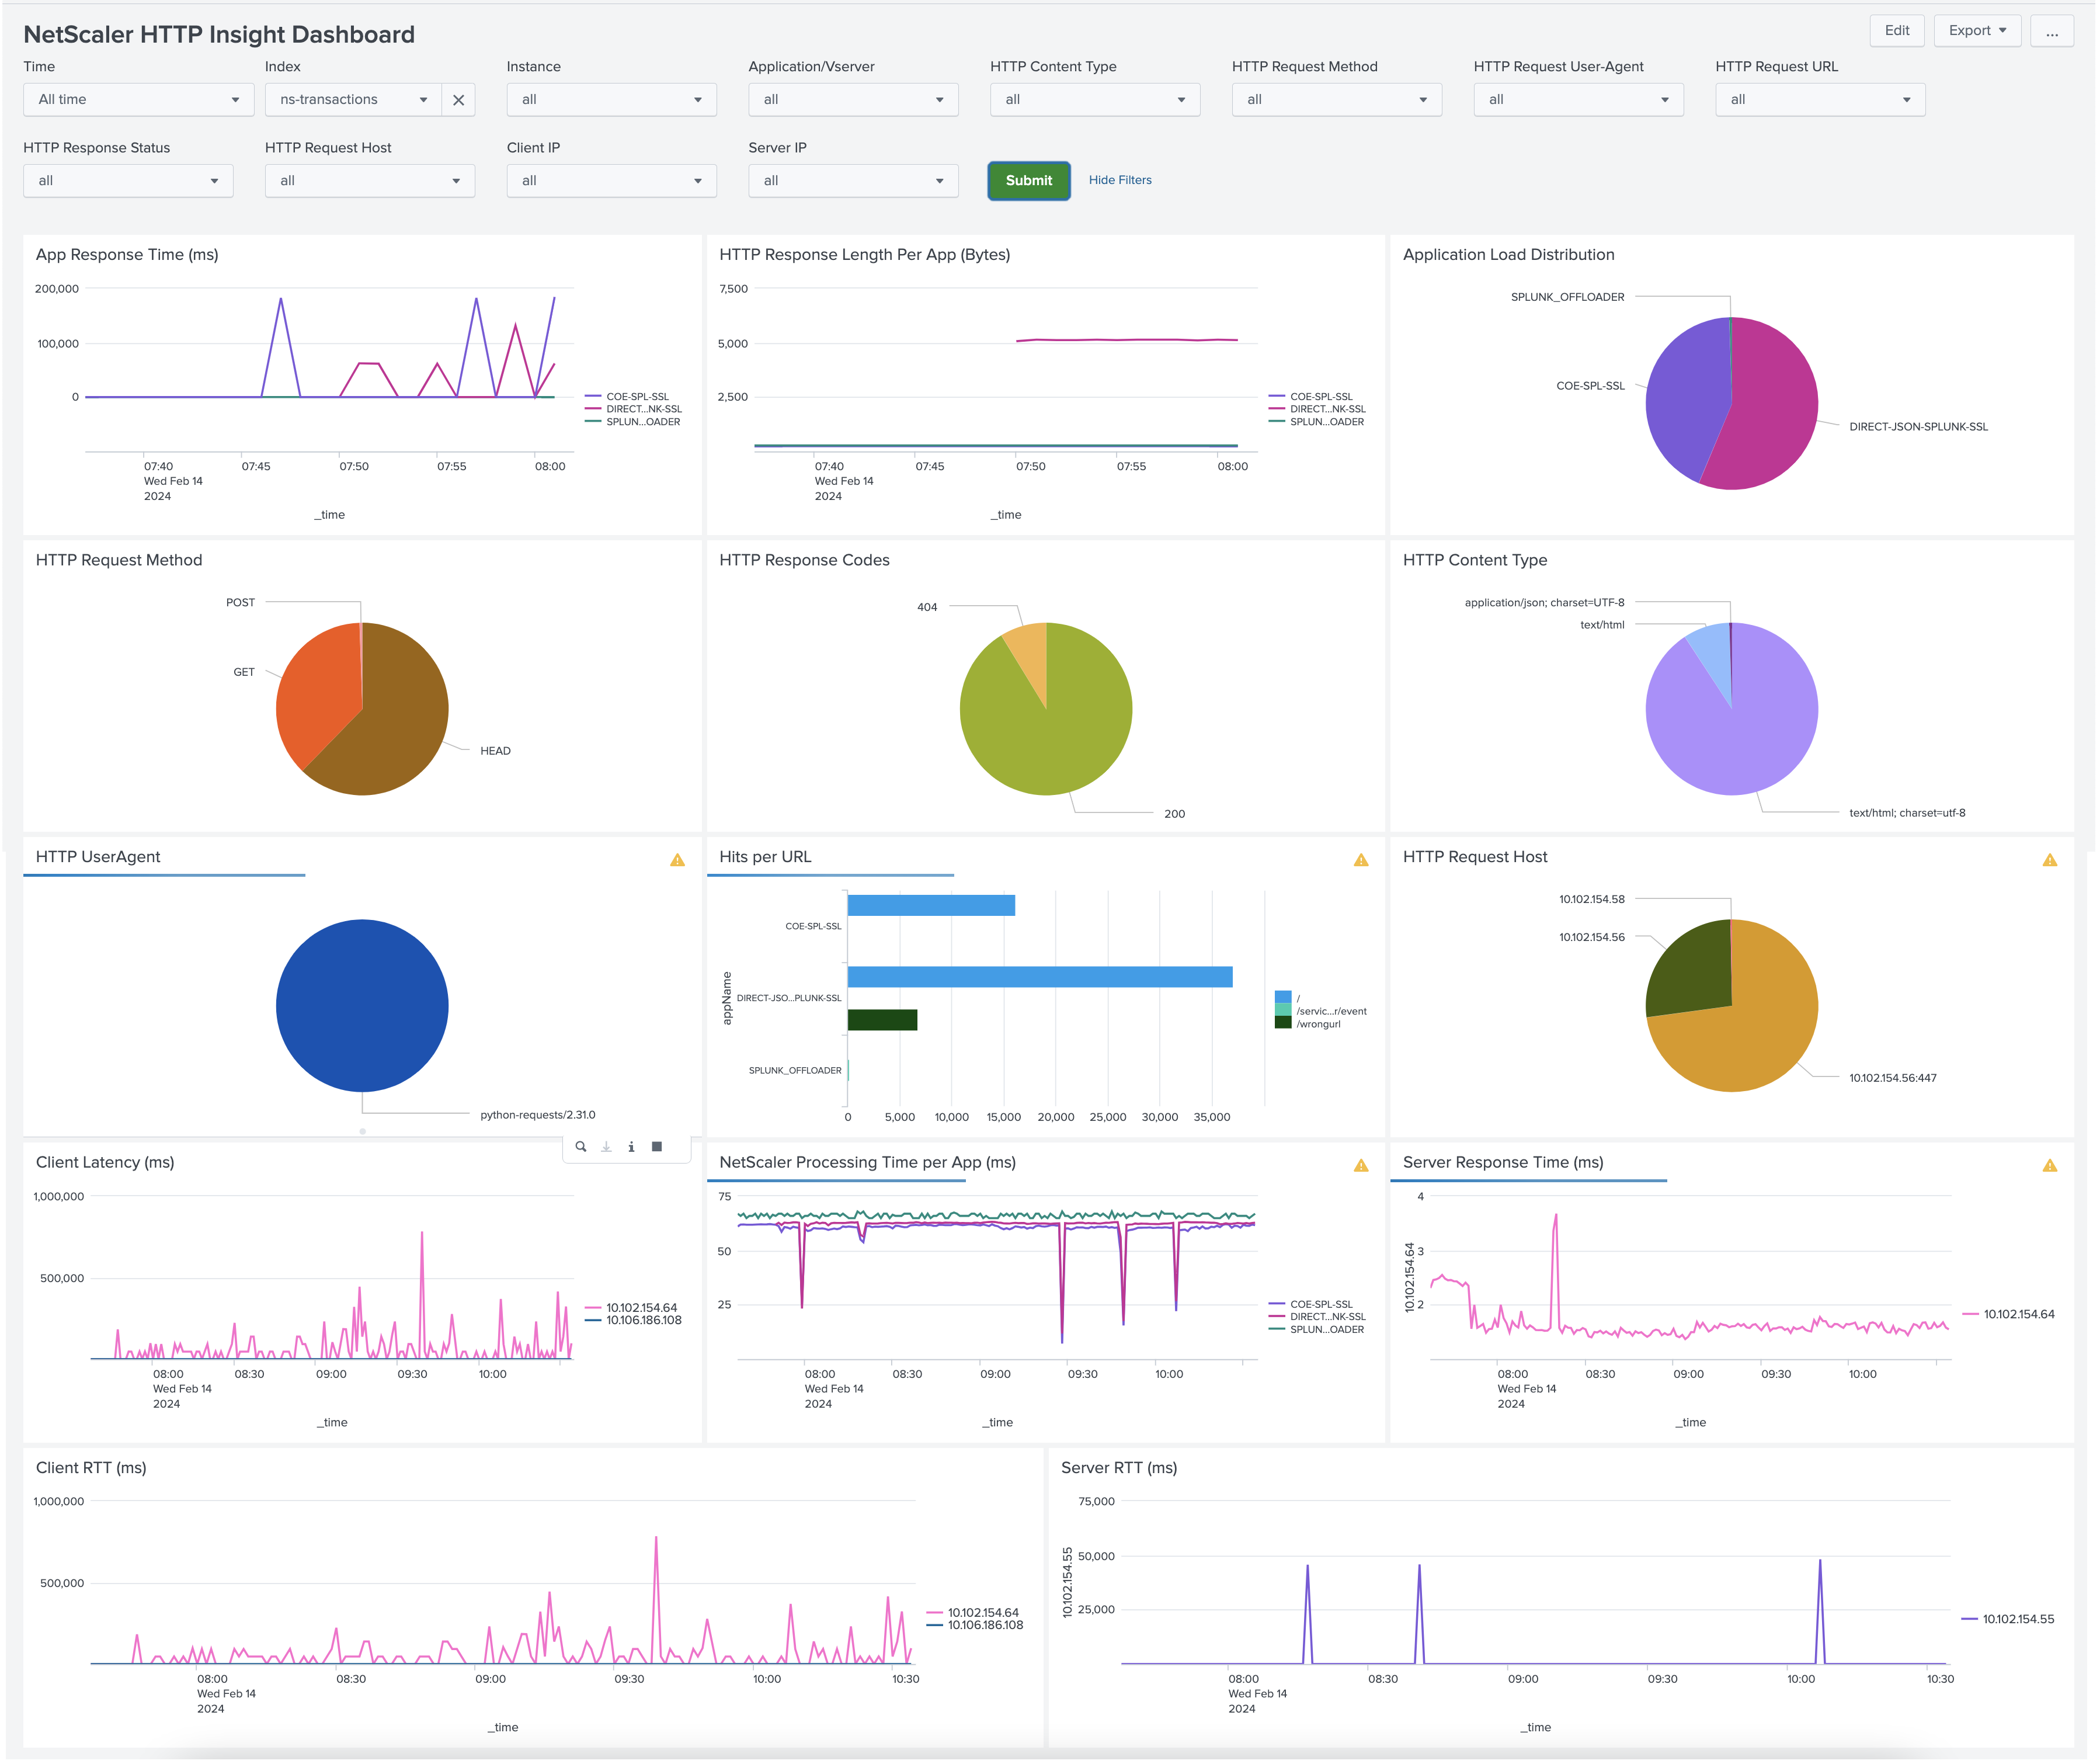The width and height of the screenshot is (2100, 1764).
Task: Click the POST label in HTTP Request Method
Action: tap(240, 603)
